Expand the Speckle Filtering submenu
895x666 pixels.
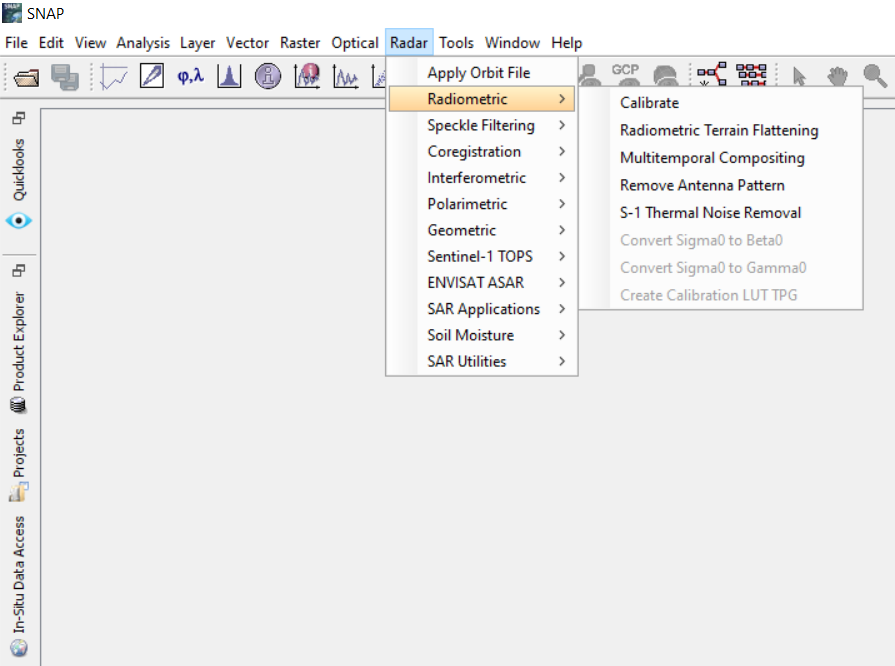tap(481, 125)
